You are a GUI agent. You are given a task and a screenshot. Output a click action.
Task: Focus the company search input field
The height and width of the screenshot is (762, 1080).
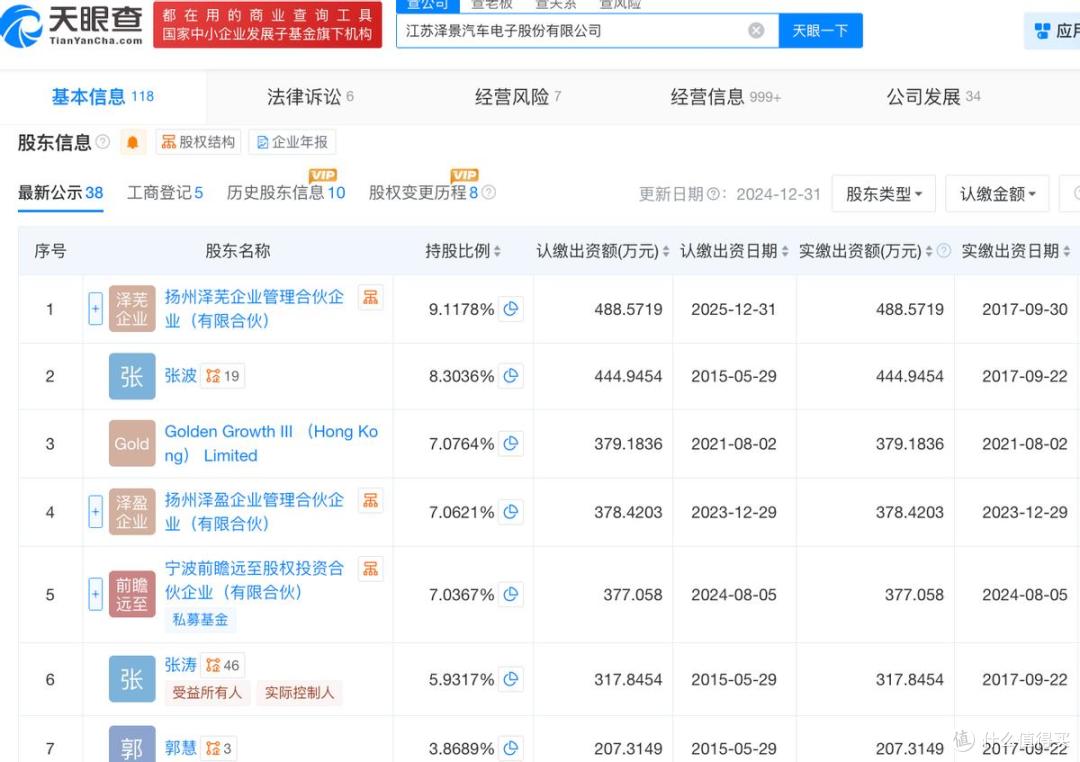pyautogui.click(x=588, y=30)
